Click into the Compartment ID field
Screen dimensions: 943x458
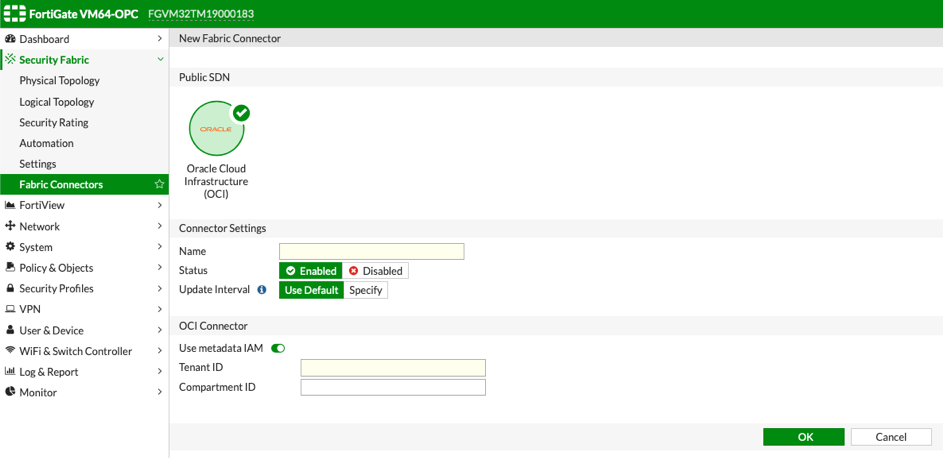[x=393, y=388]
